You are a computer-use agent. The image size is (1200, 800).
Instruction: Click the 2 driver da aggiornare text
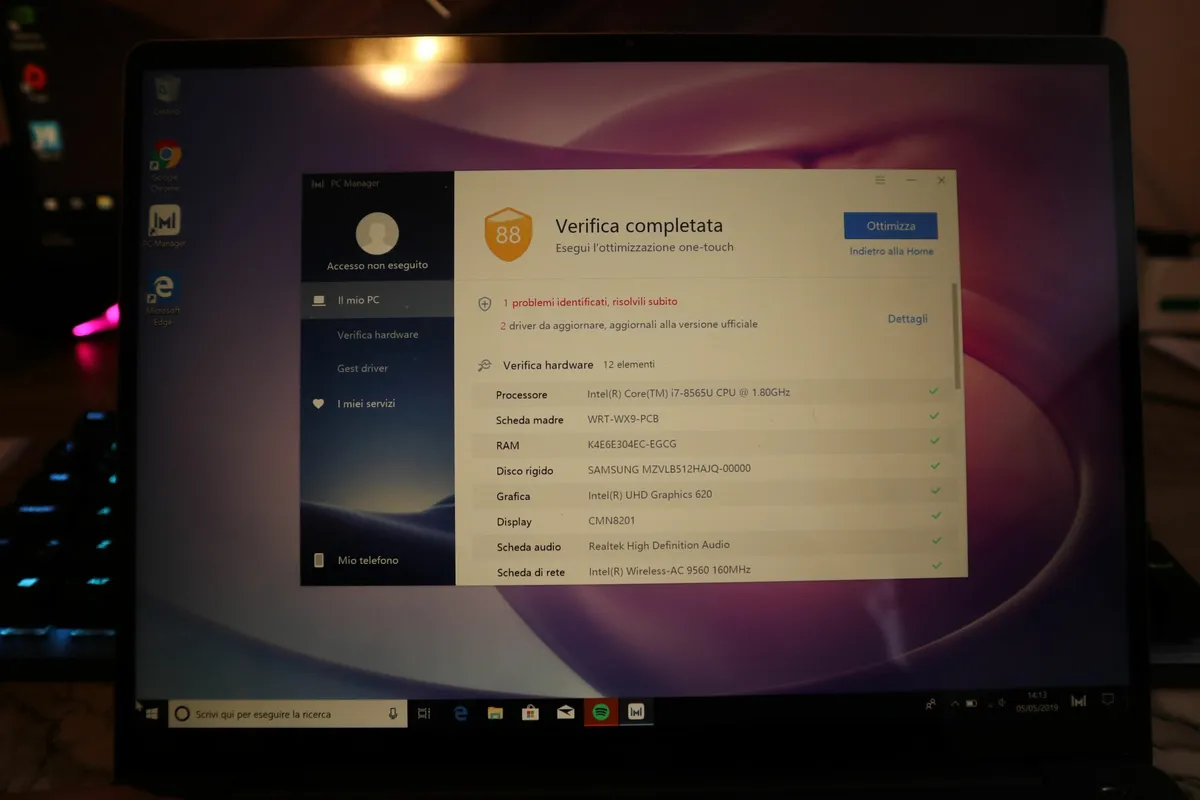click(629, 325)
